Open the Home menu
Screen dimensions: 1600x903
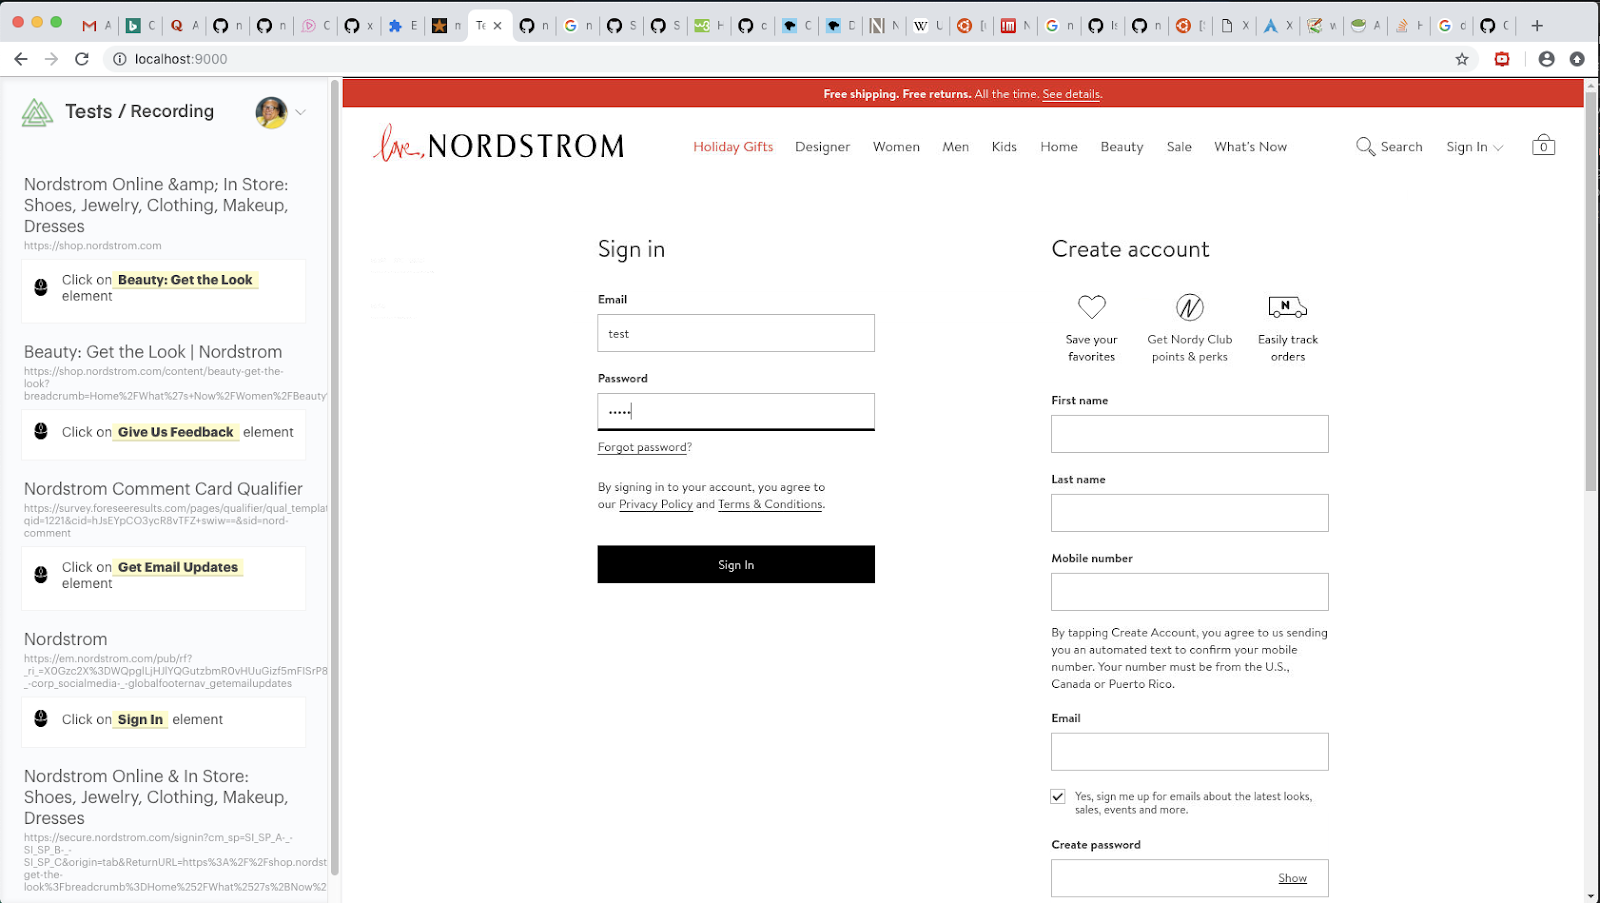pyautogui.click(x=1059, y=147)
